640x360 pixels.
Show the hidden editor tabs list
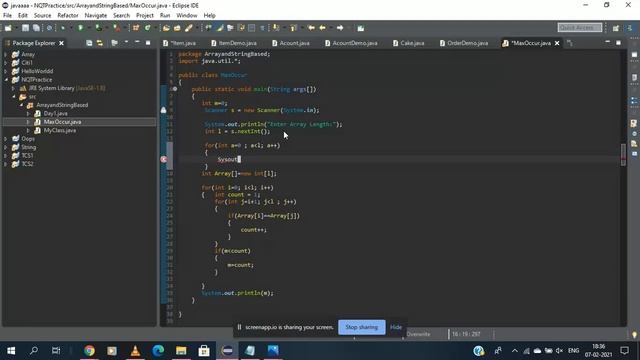tap(570, 43)
